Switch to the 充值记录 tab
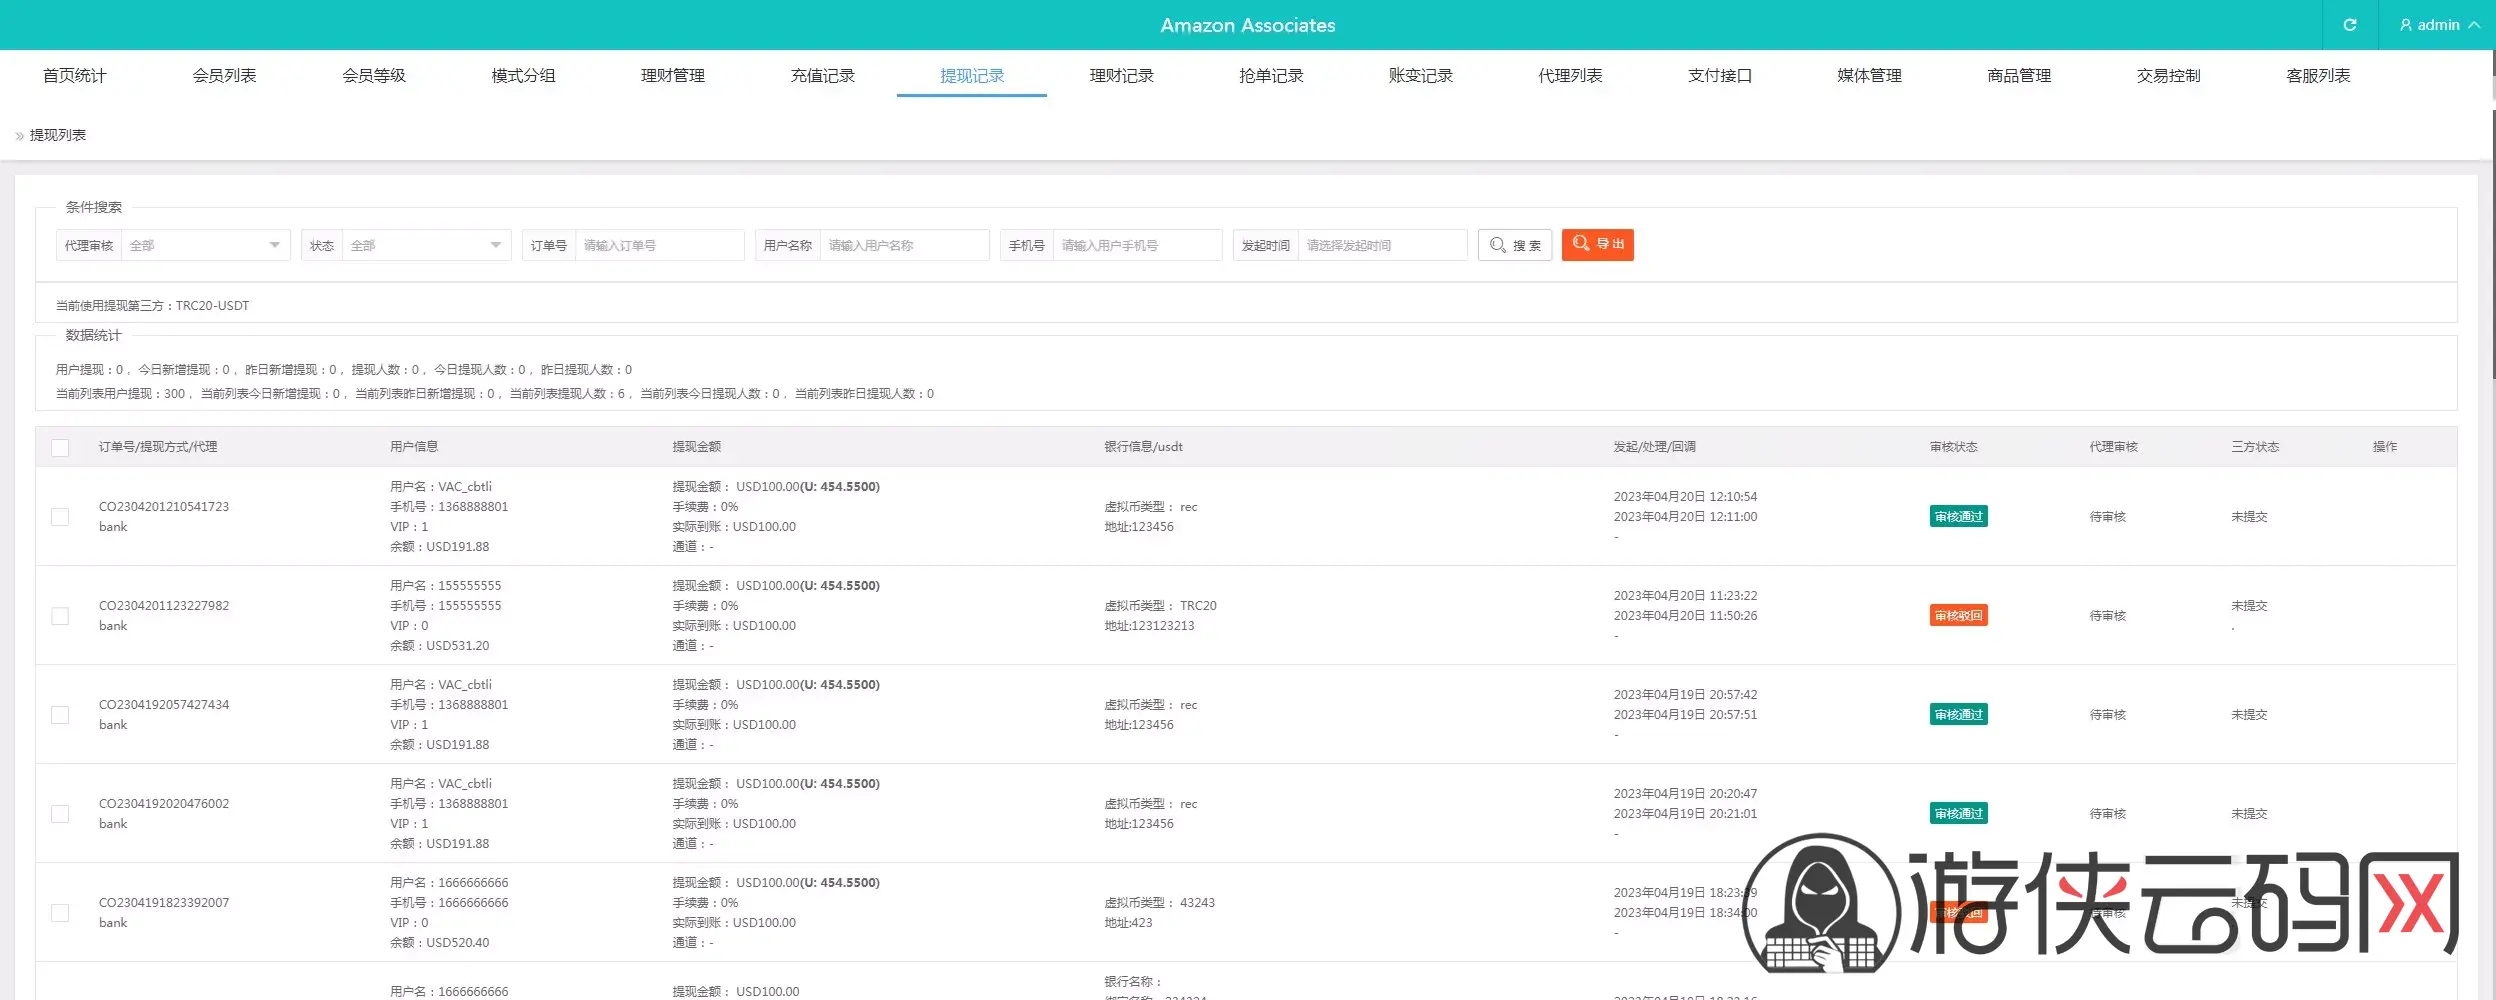 pos(822,76)
